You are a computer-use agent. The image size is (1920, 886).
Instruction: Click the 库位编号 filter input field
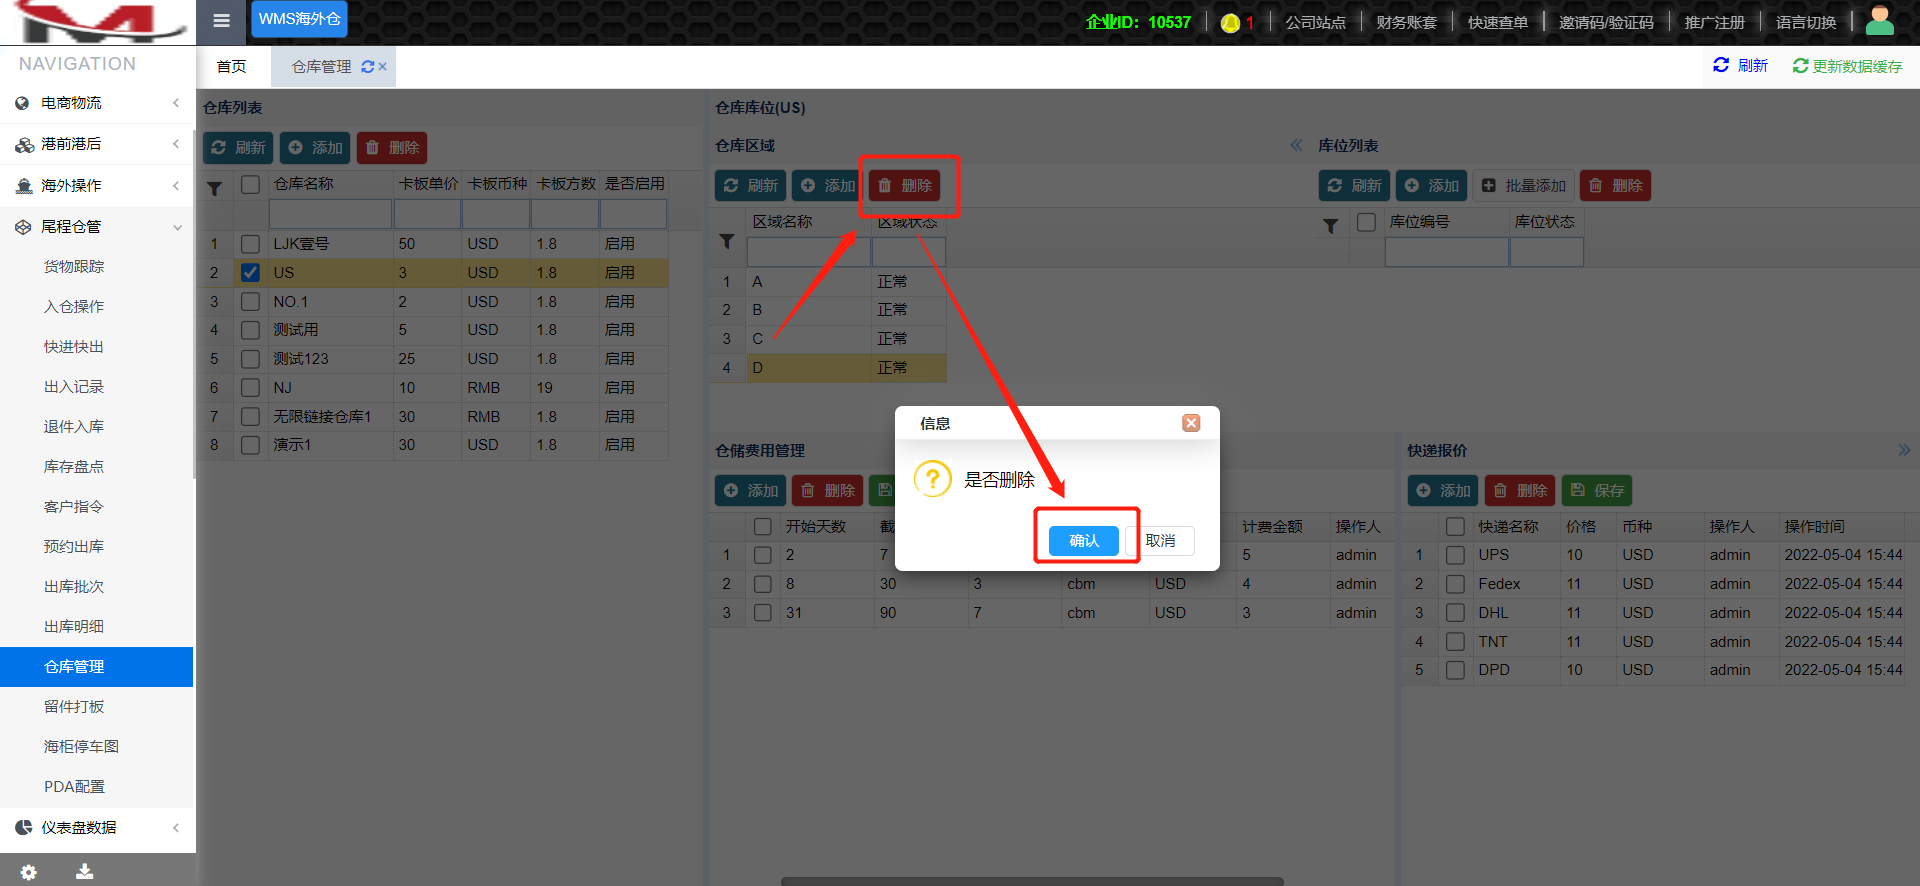1446,252
